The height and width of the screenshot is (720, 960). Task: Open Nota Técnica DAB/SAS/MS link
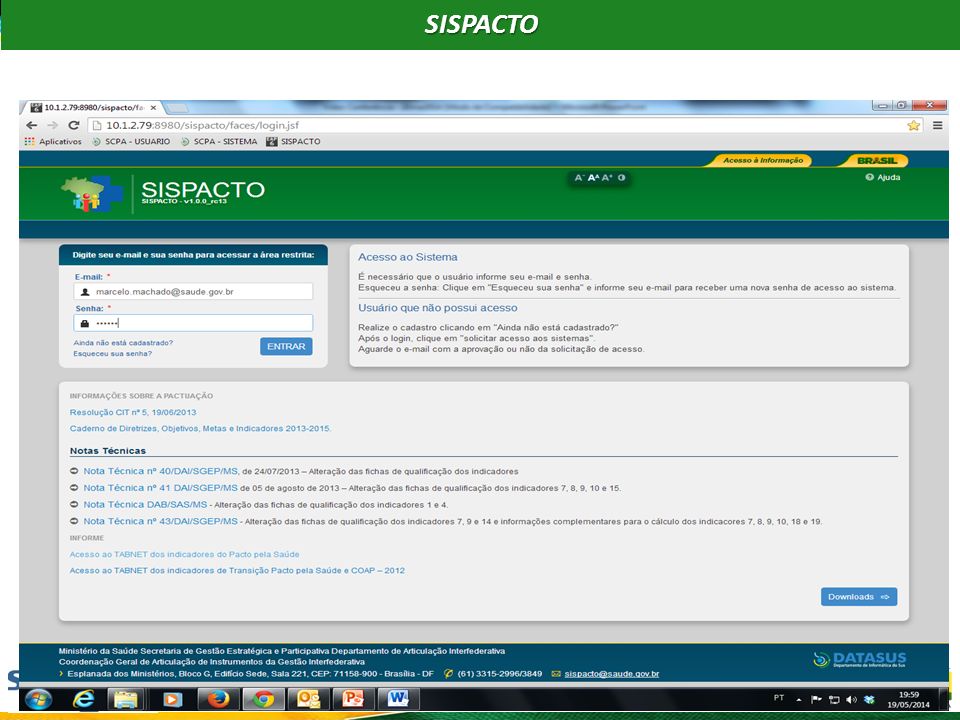tap(145, 504)
